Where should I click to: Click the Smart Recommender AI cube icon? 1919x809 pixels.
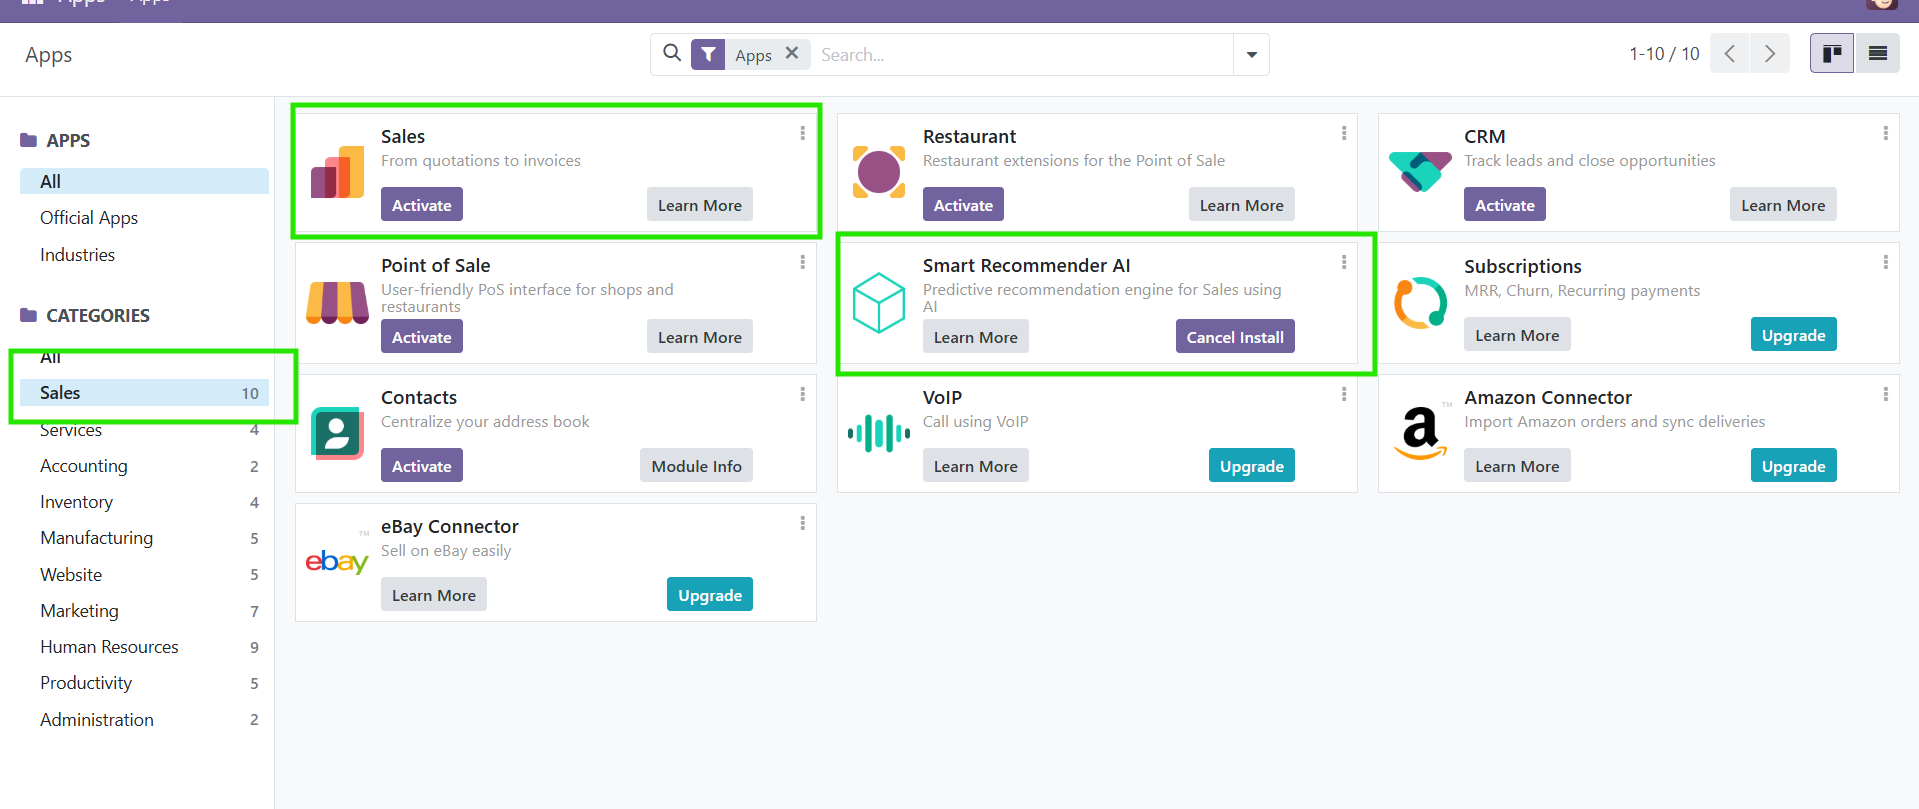coord(878,302)
